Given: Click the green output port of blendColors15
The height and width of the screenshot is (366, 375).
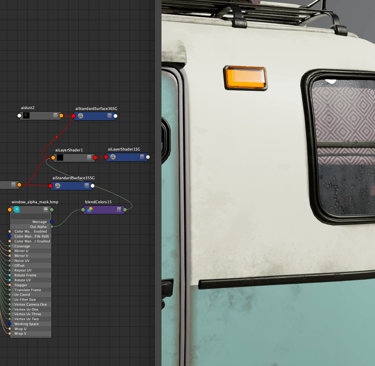Looking at the screenshot, I should tap(125, 210).
